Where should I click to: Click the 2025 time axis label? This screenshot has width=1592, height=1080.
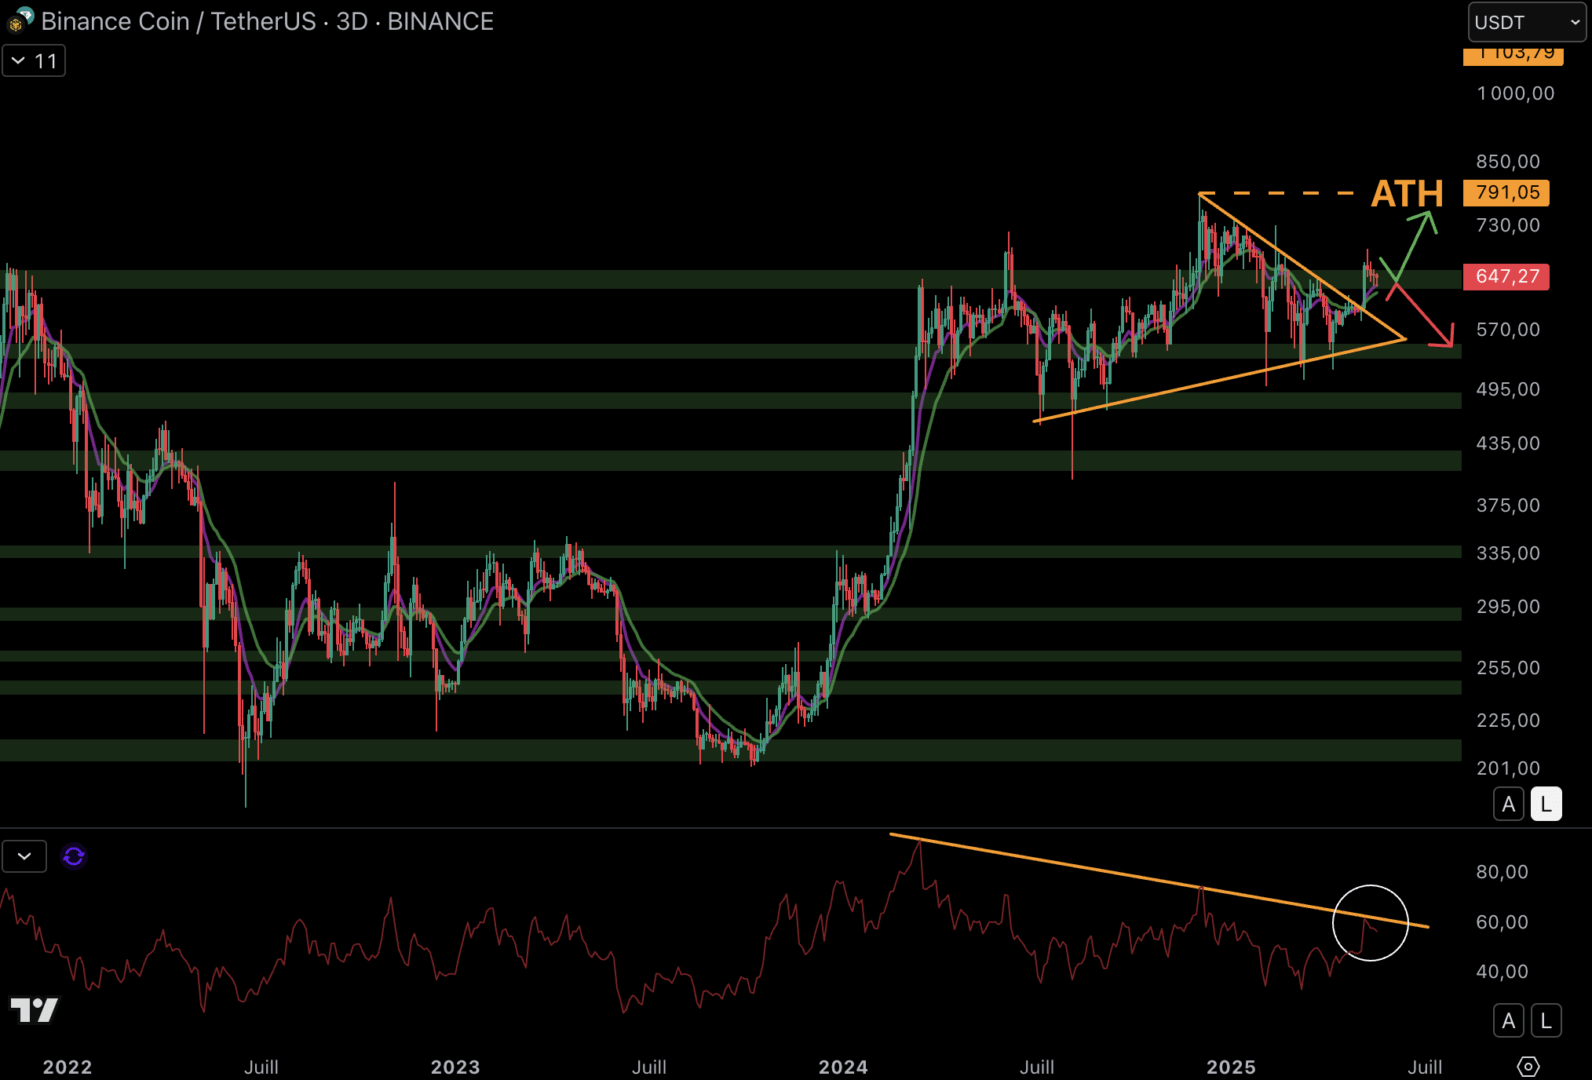click(1231, 1067)
